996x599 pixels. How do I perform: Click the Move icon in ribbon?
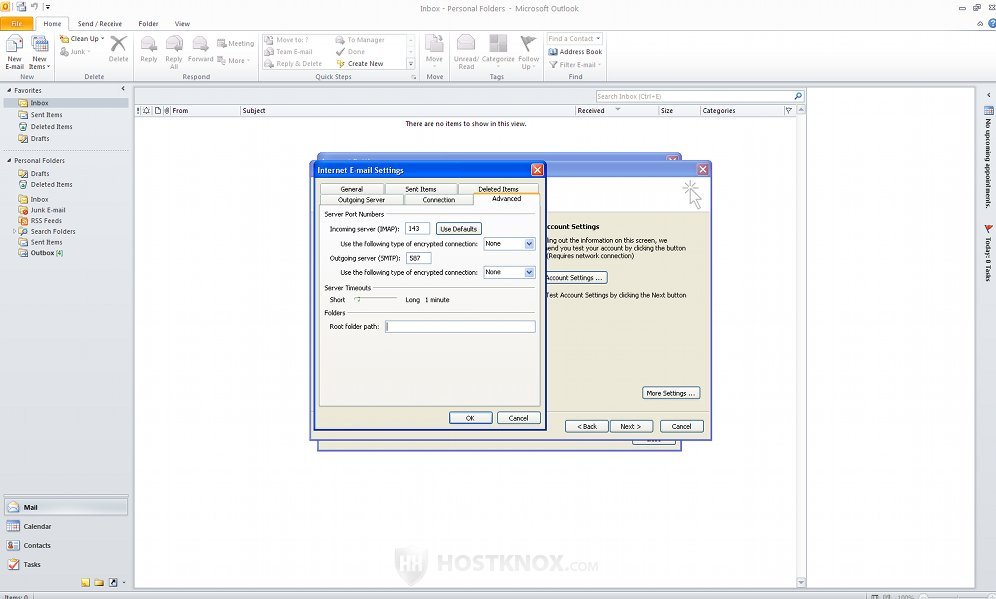(434, 44)
